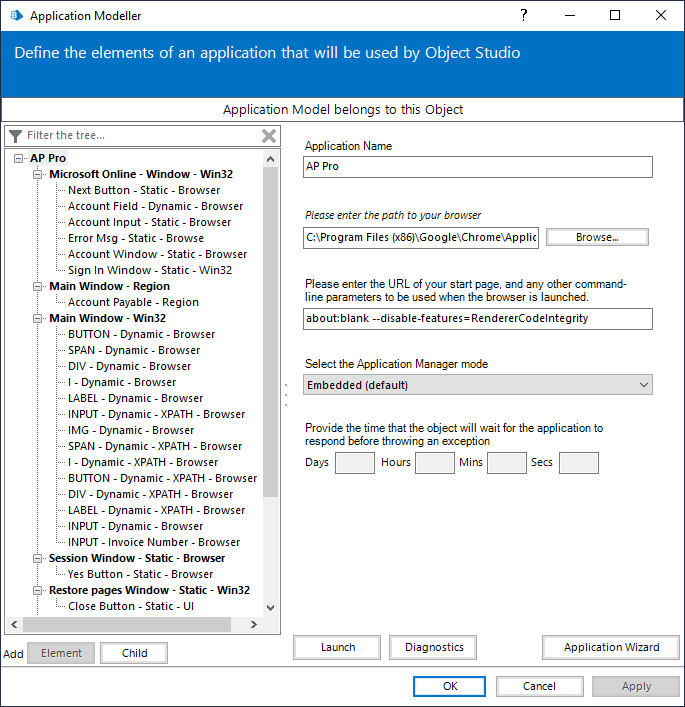685x707 pixels.
Task: Select INPUT - Dynamic - Browser element
Action: pyautogui.click(x=135, y=527)
